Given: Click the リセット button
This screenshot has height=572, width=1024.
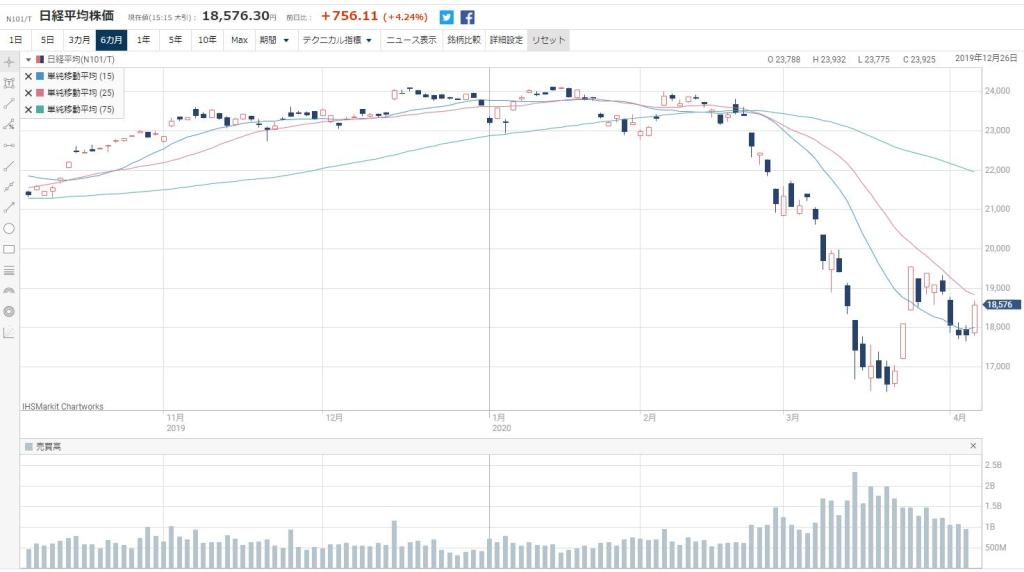Looking at the screenshot, I should click(x=548, y=40).
